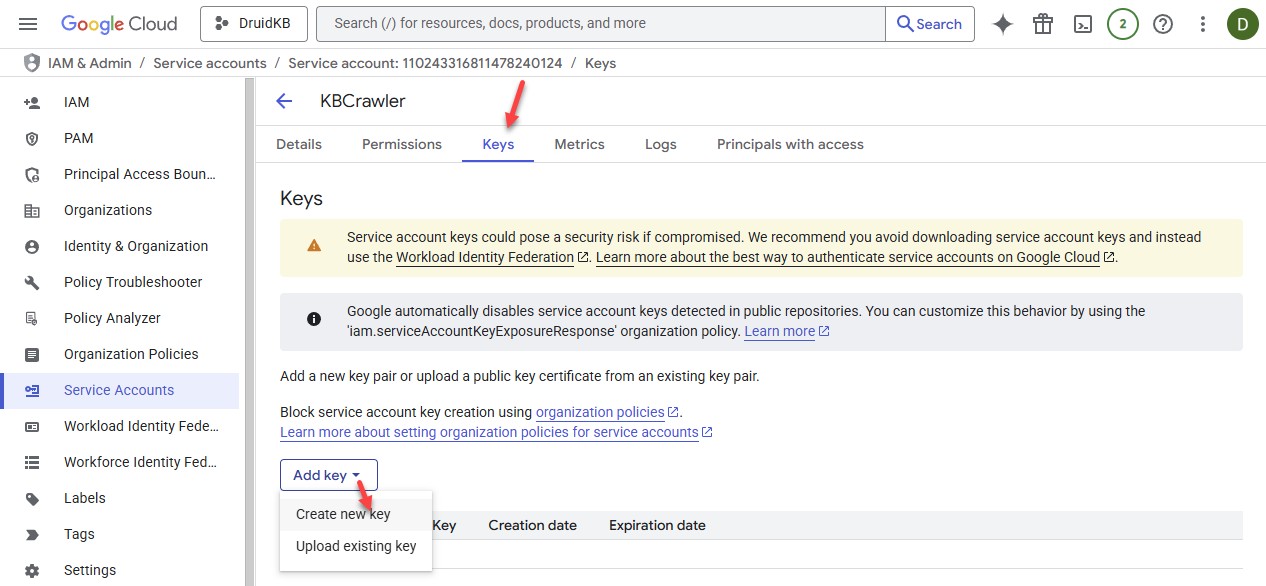Switch to the Permissions tab
This screenshot has width=1266, height=586.
point(402,144)
